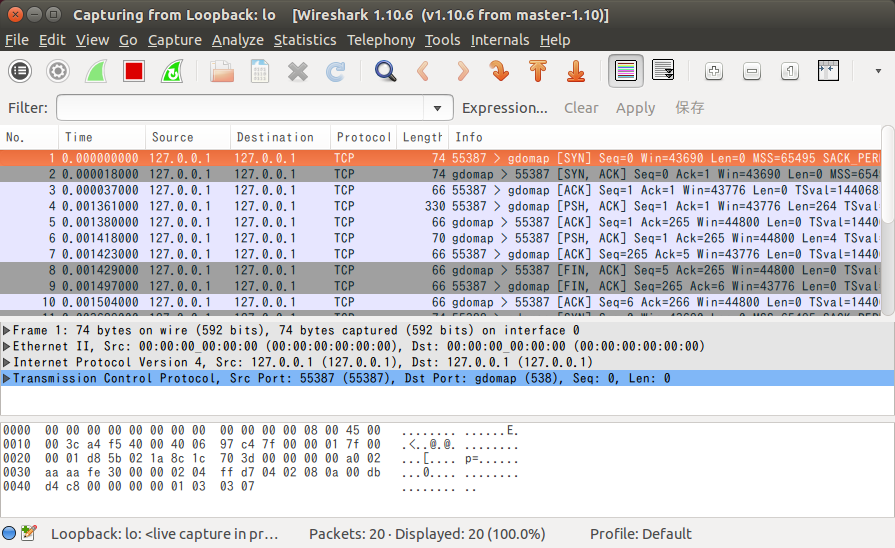The image size is (895, 548).
Task: Open the filter history dropdown arrow
Action: coord(437,108)
